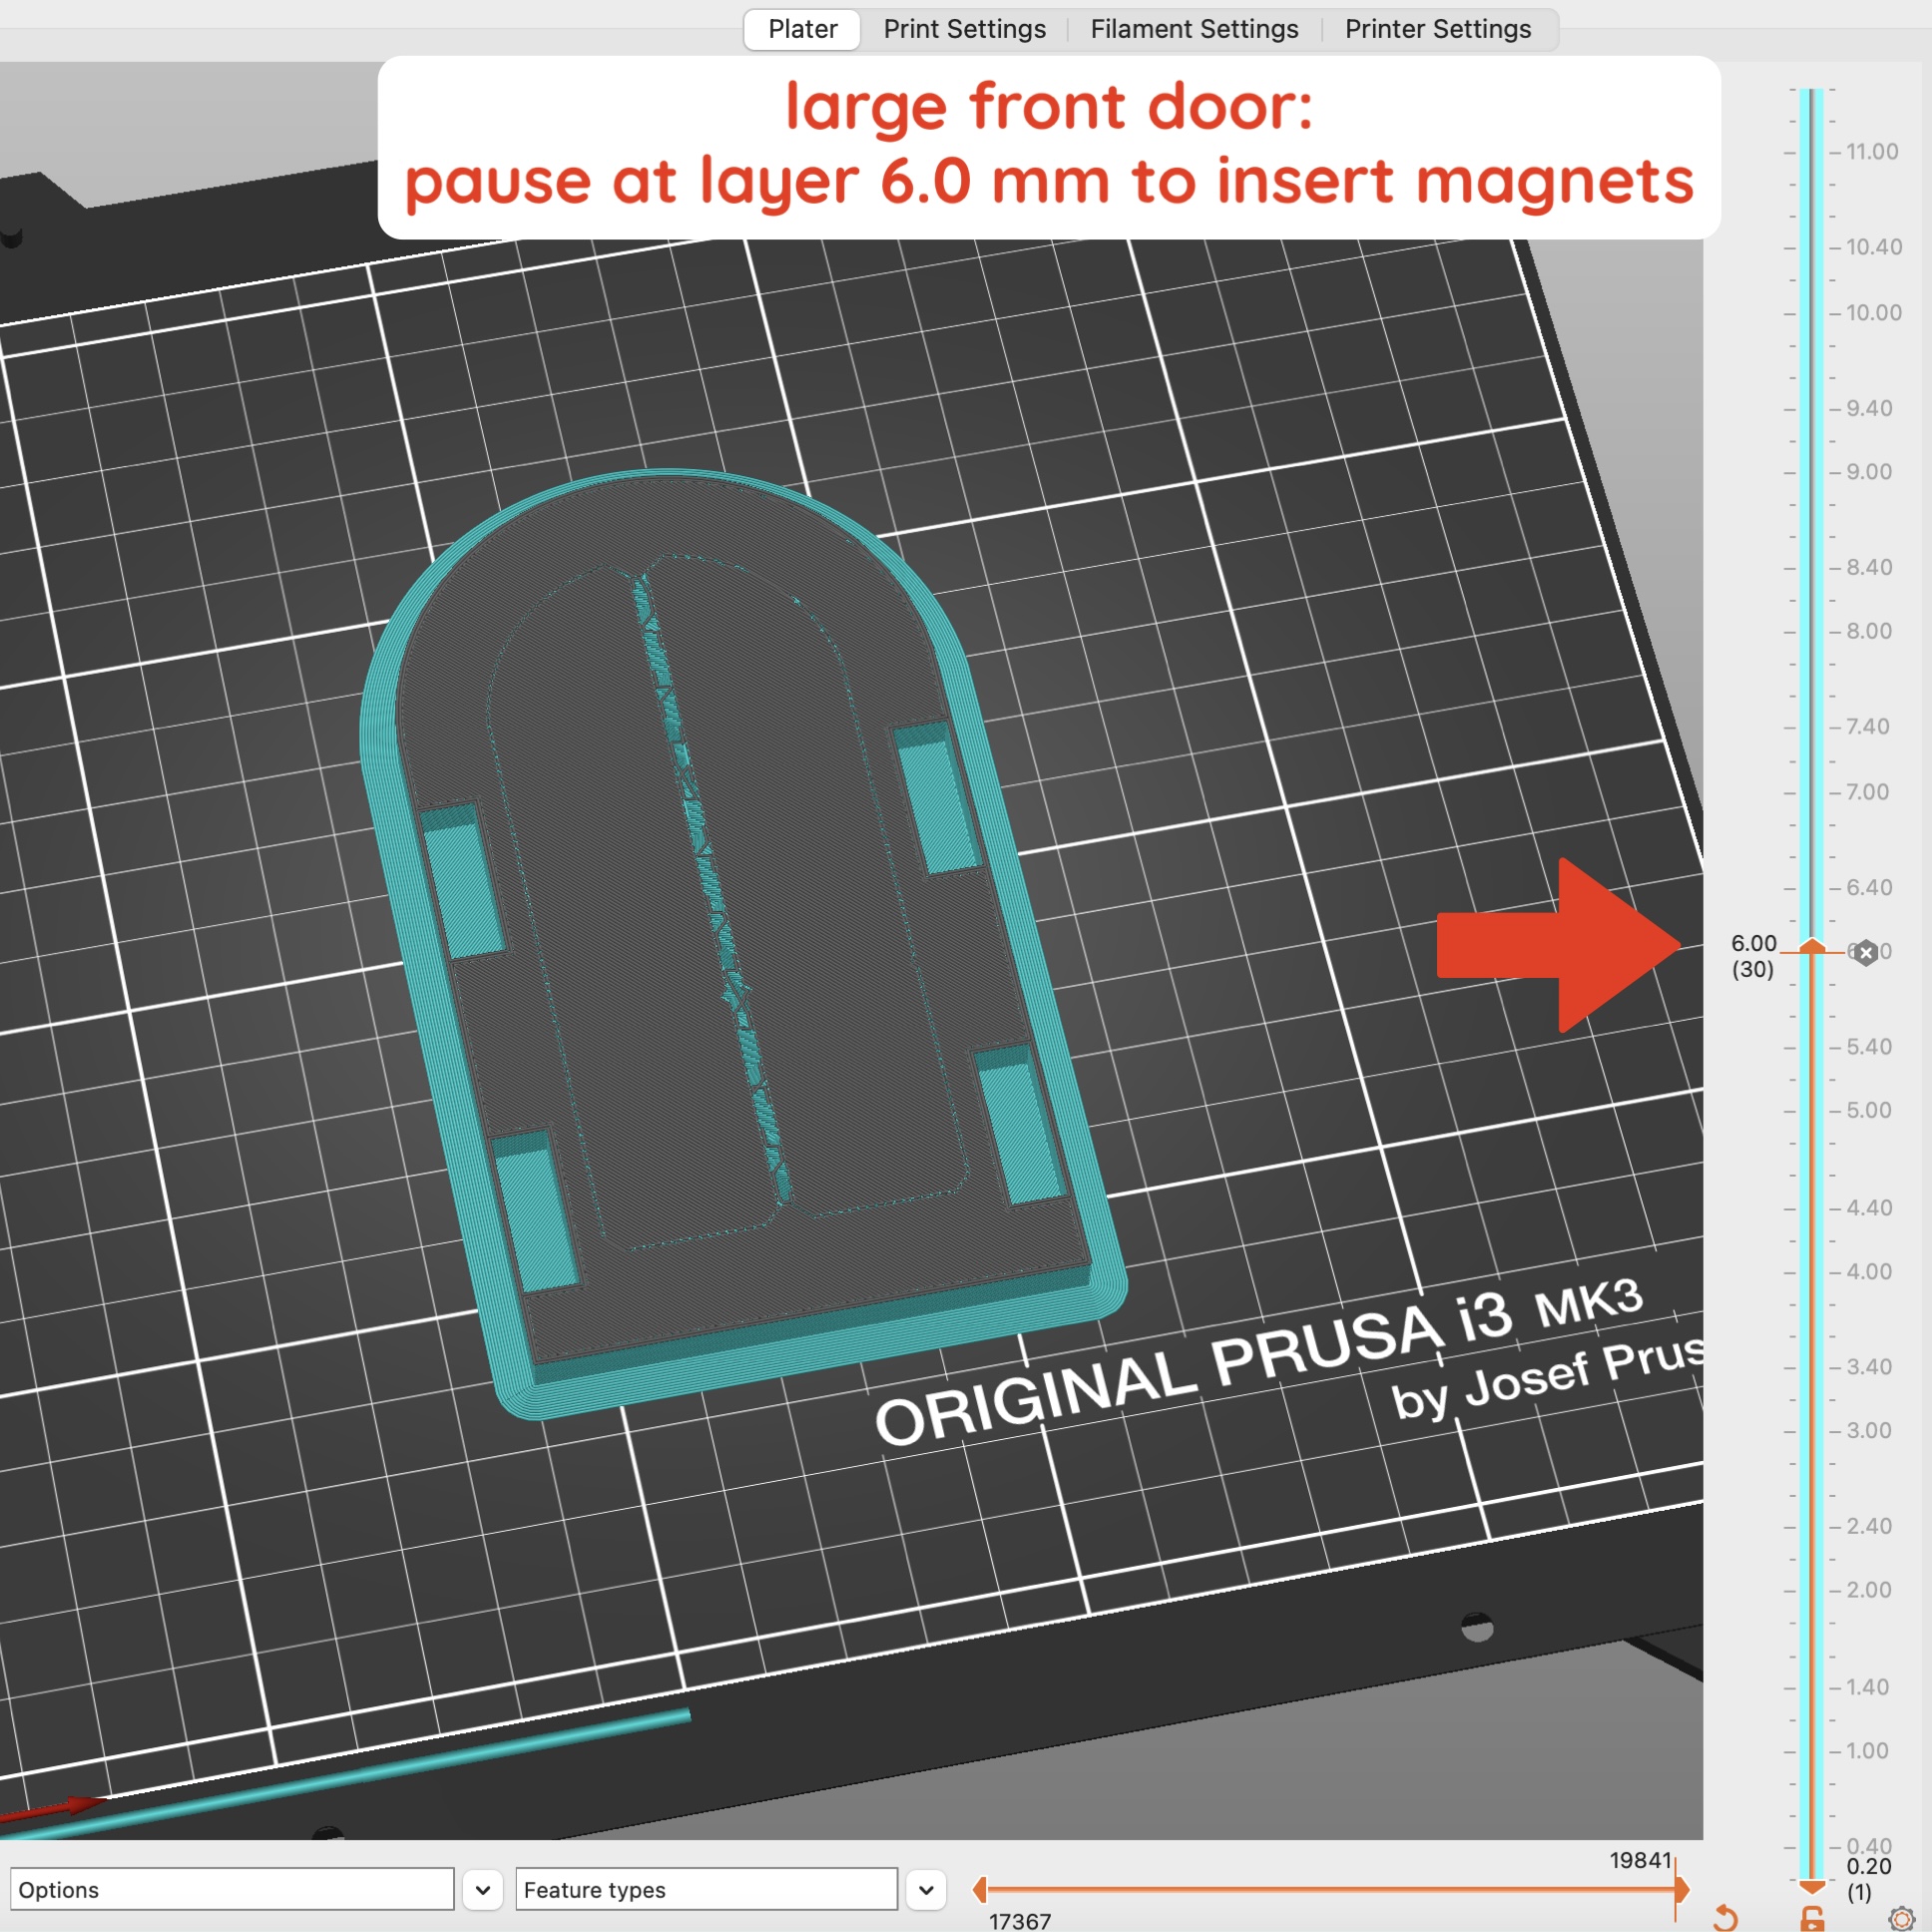Screen dimensions: 1932x1932
Task: Expand the Feature types dropdown chevron
Action: 925,1889
